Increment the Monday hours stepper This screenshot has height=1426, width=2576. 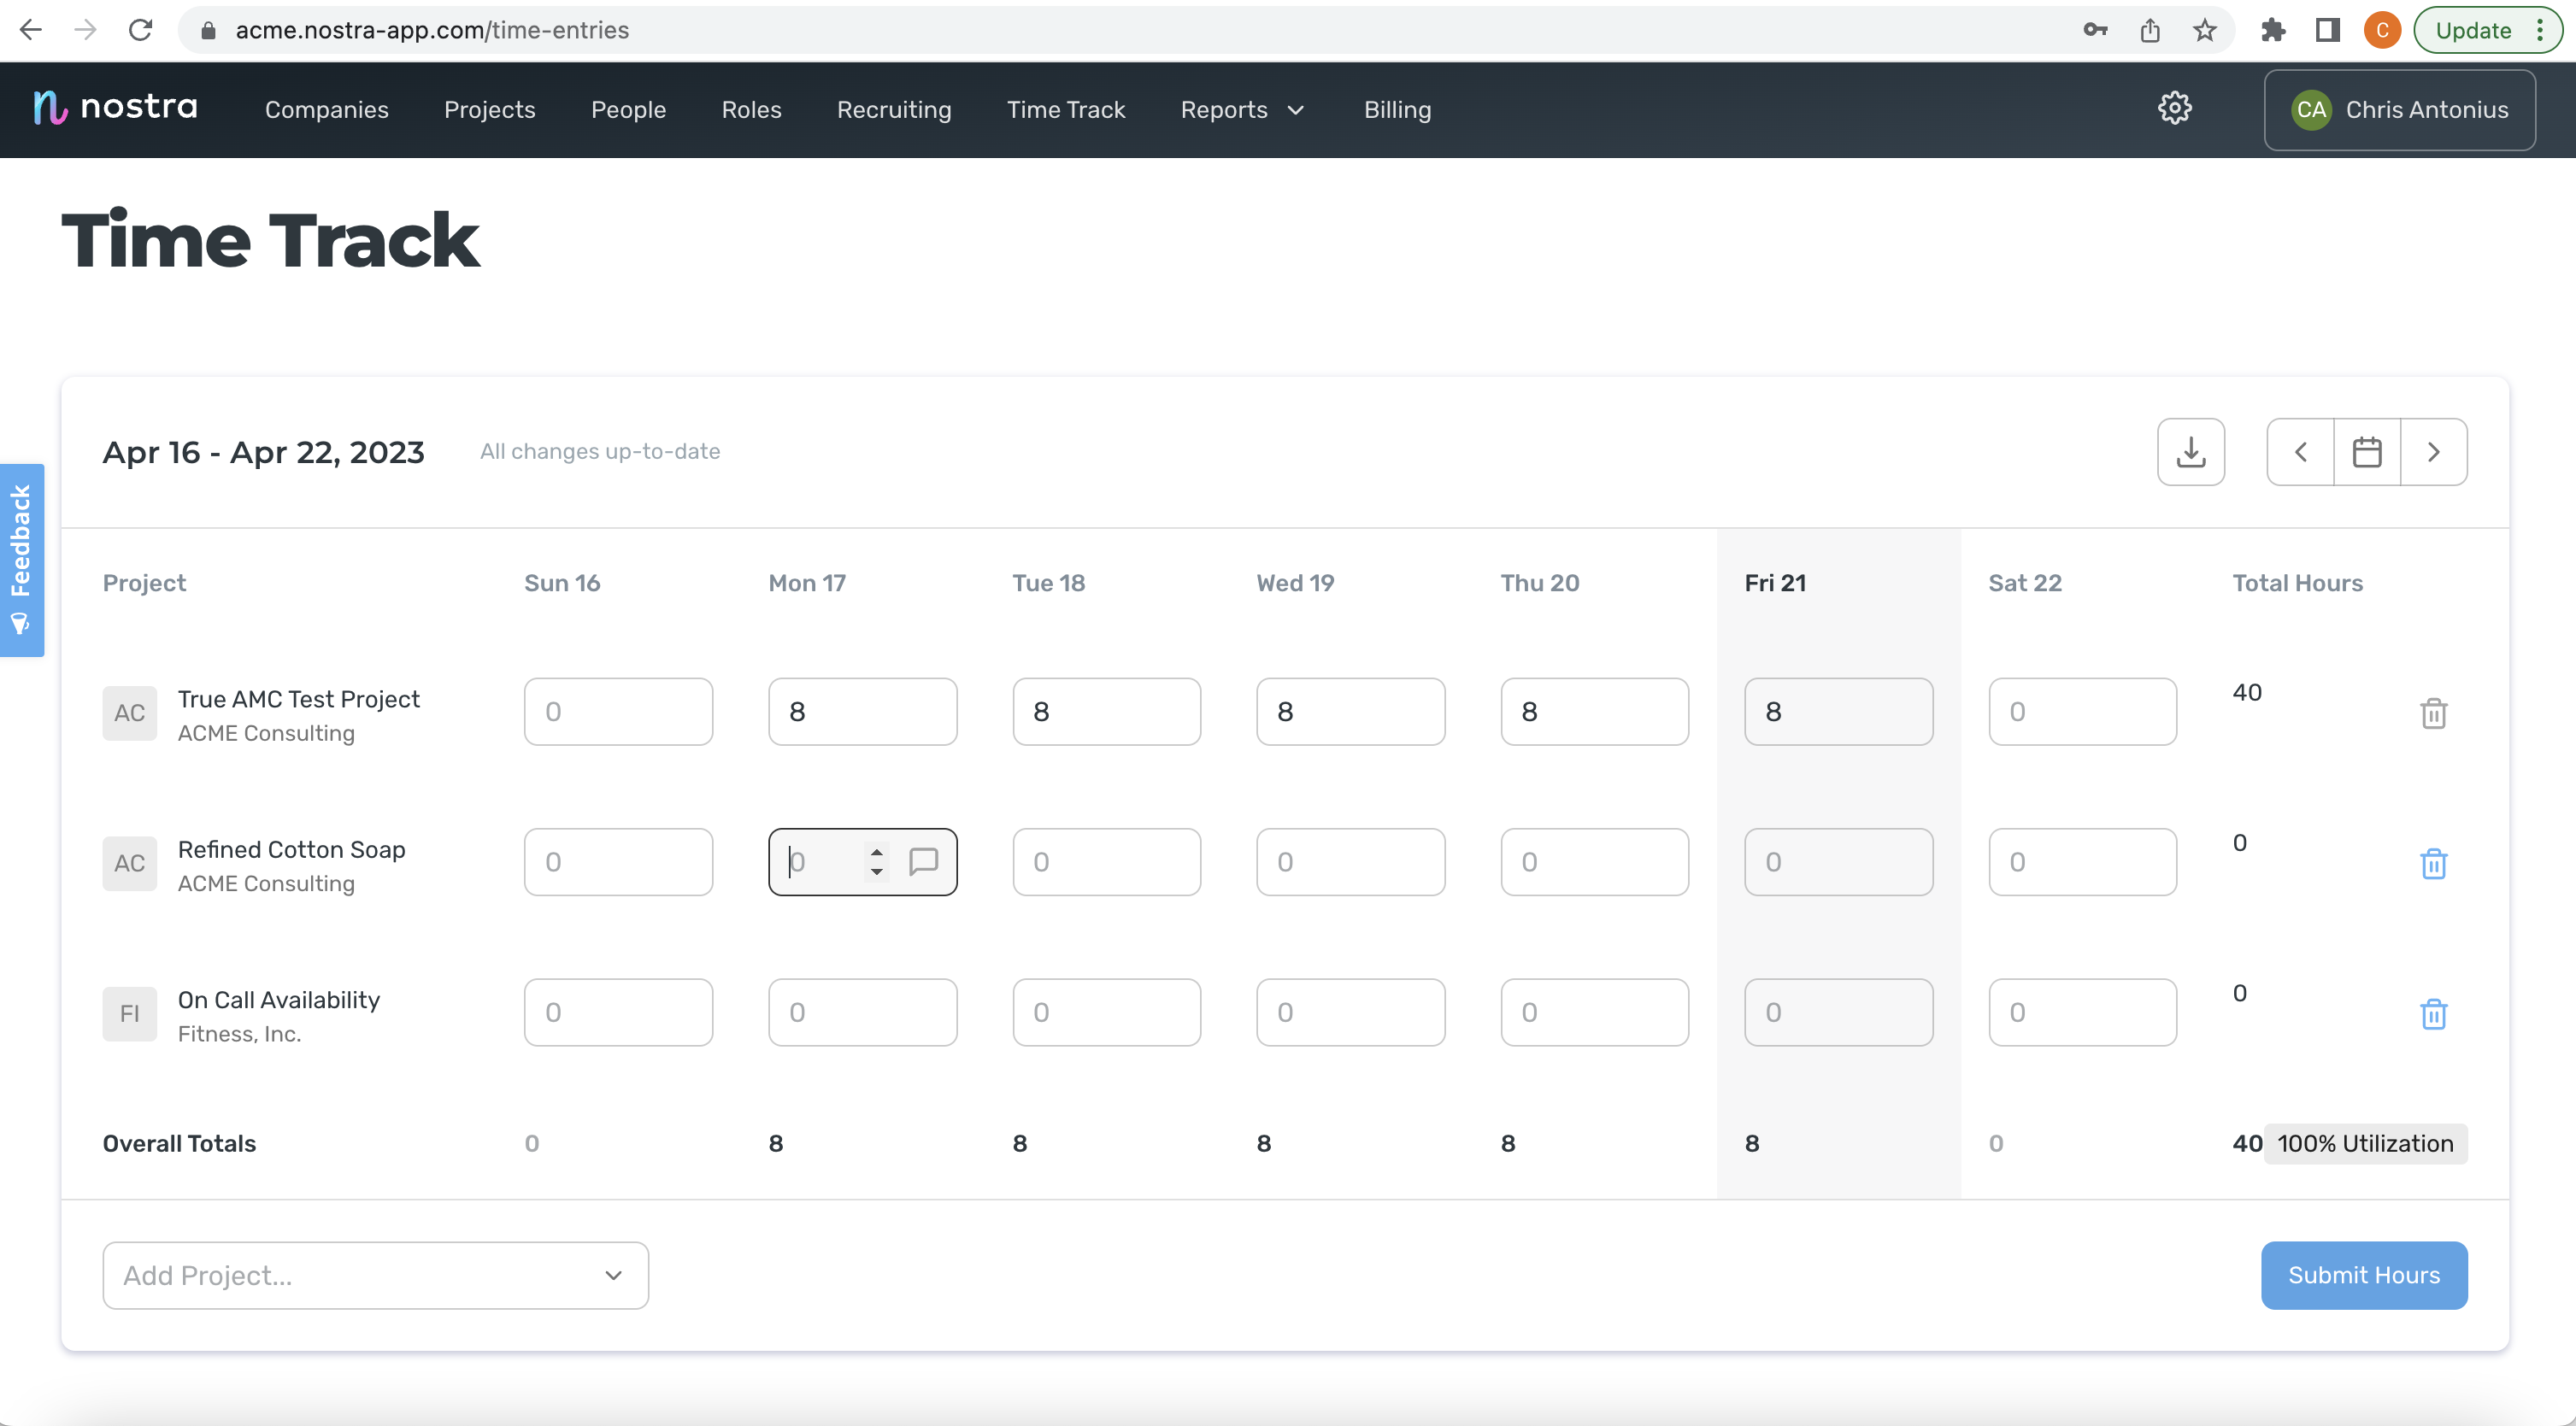point(876,852)
